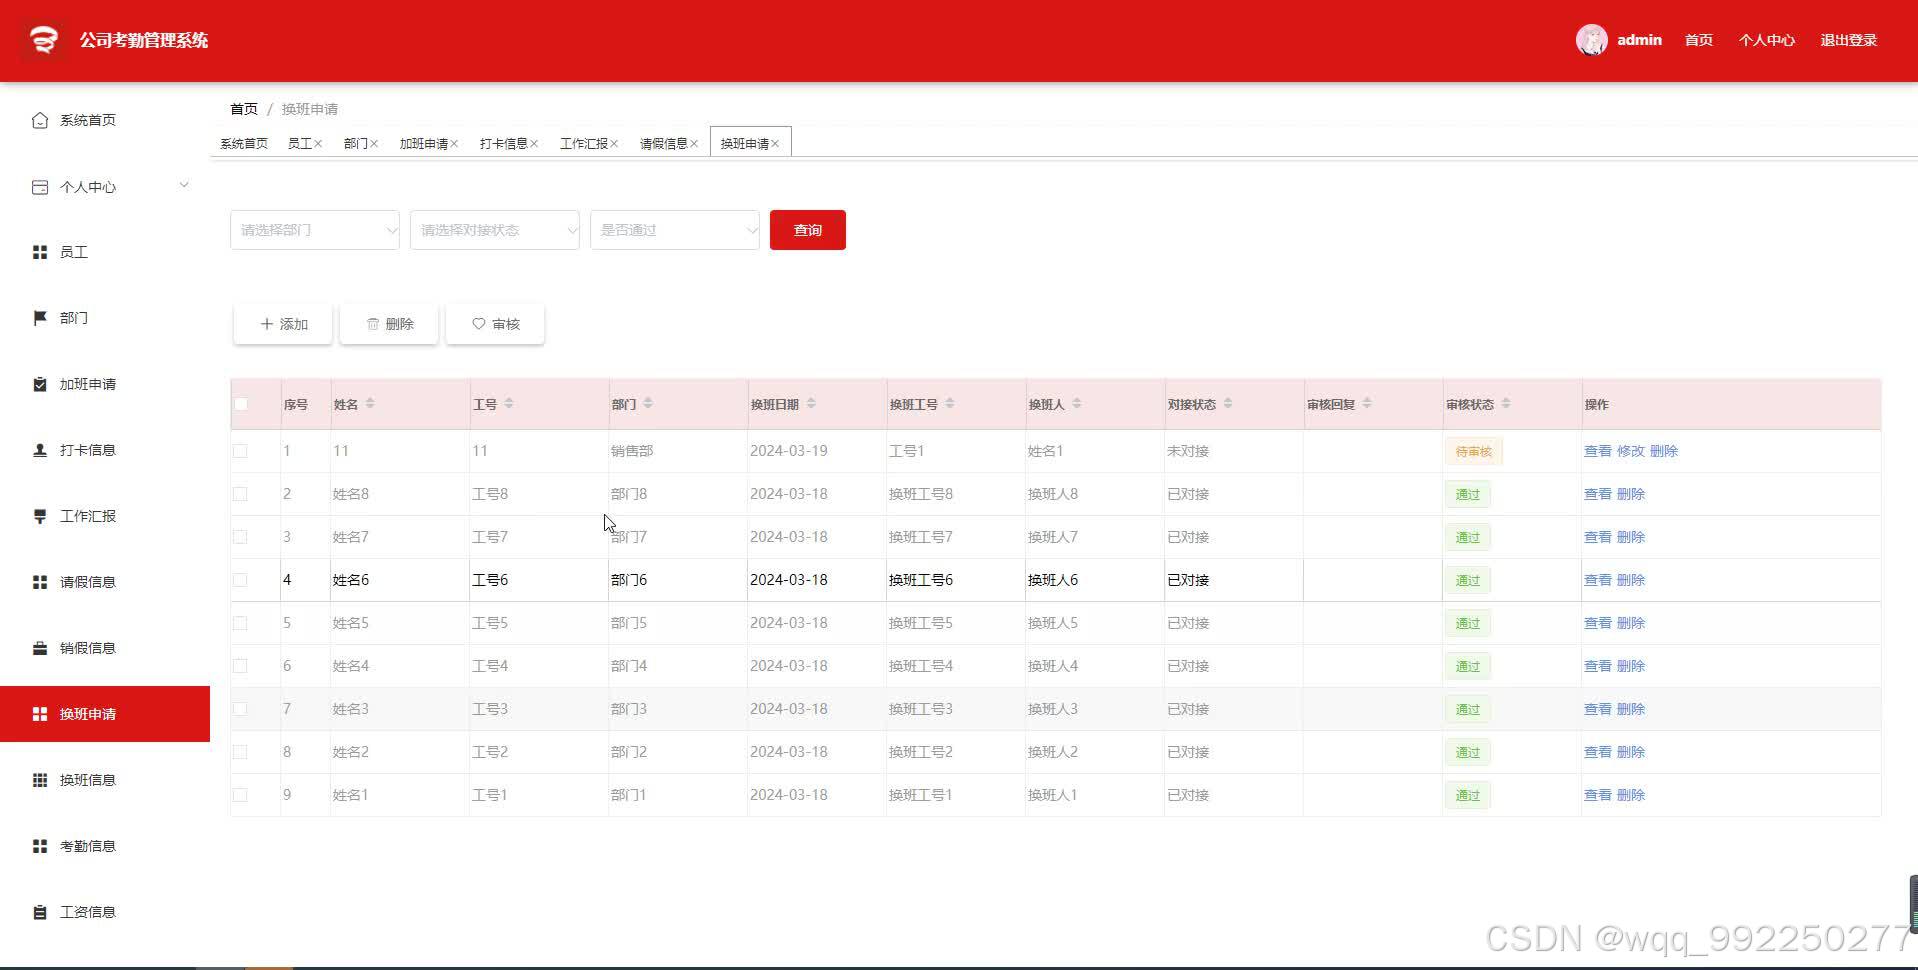This screenshot has height=970, width=1918.
Task: Sort by 换班工号 column arrows
Action: click(x=950, y=404)
